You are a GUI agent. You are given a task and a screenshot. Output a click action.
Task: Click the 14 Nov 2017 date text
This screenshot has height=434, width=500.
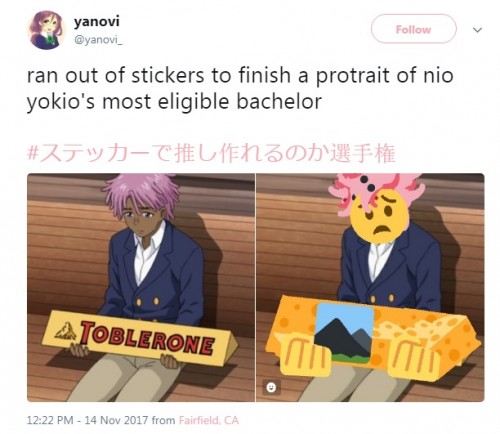[116, 420]
